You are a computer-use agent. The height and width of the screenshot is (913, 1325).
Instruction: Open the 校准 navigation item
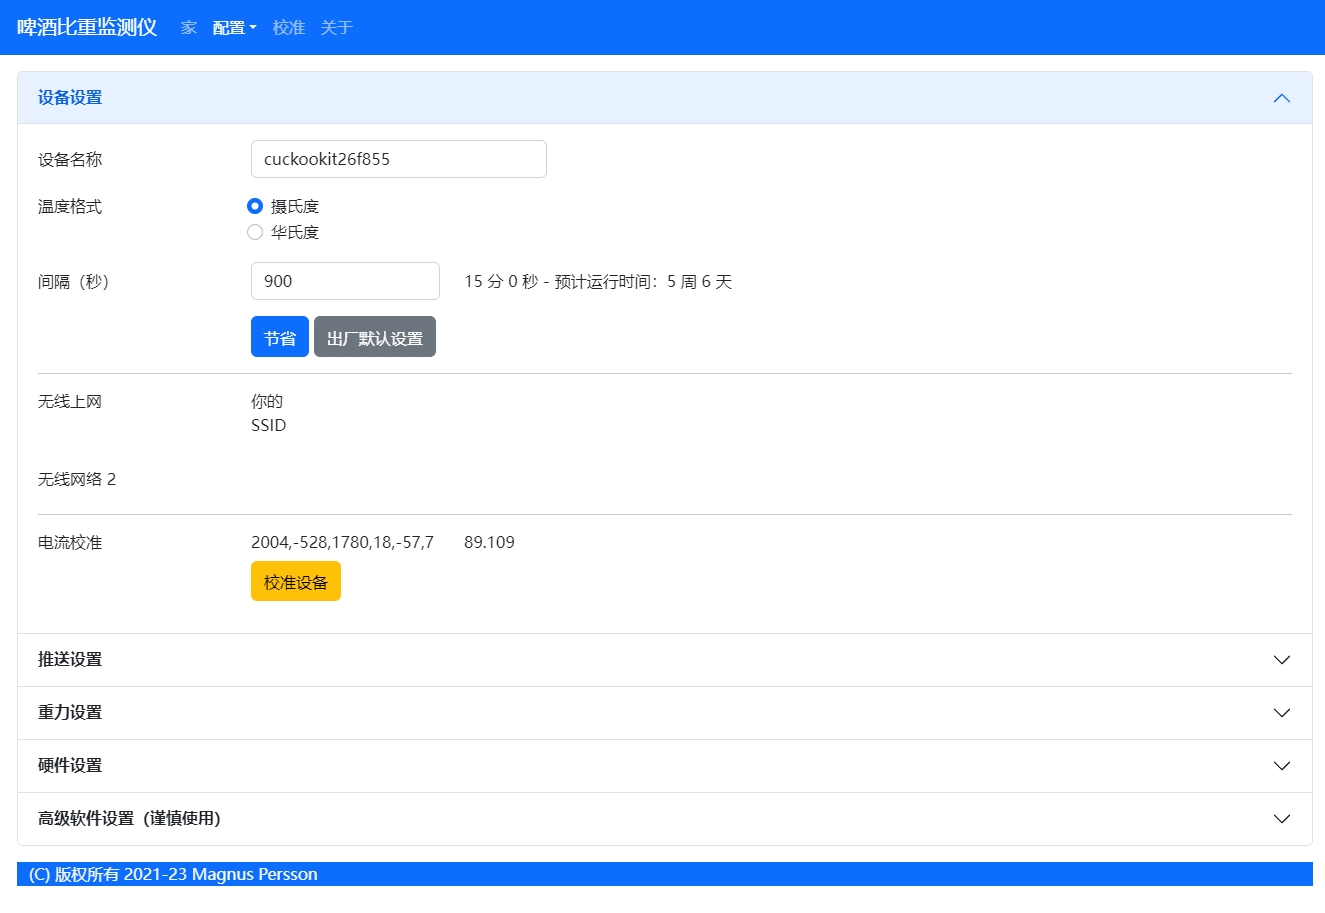coord(288,28)
